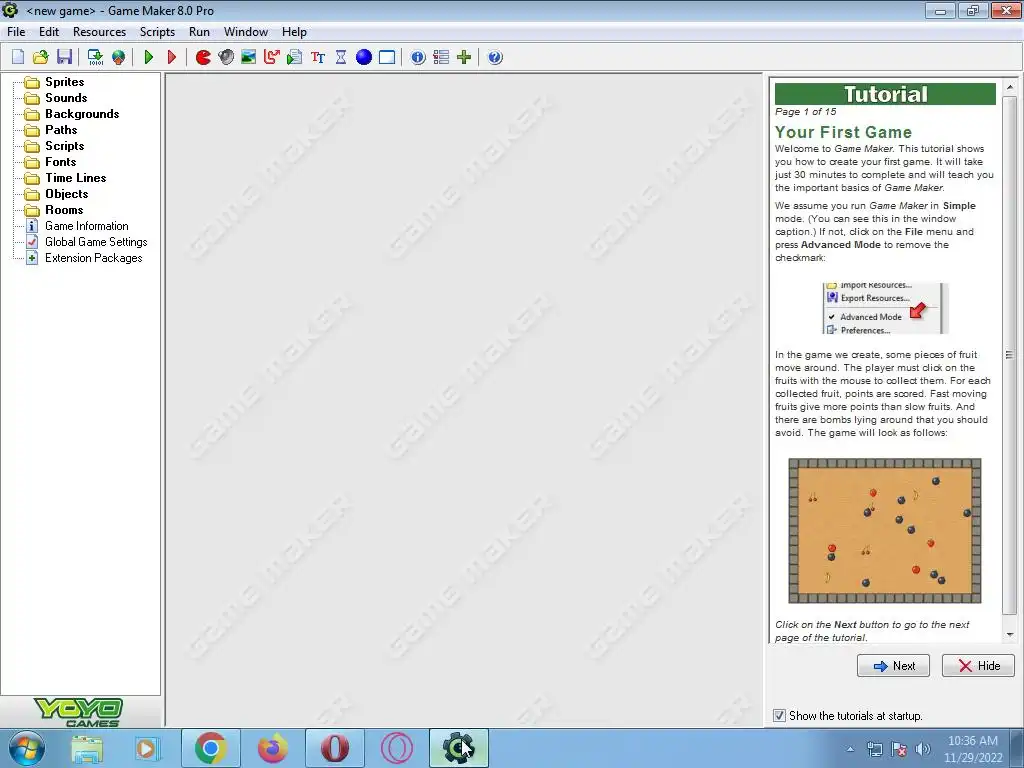This screenshot has height=768, width=1024.
Task: Open Windows Explorer from the taskbar
Action: click(87, 748)
